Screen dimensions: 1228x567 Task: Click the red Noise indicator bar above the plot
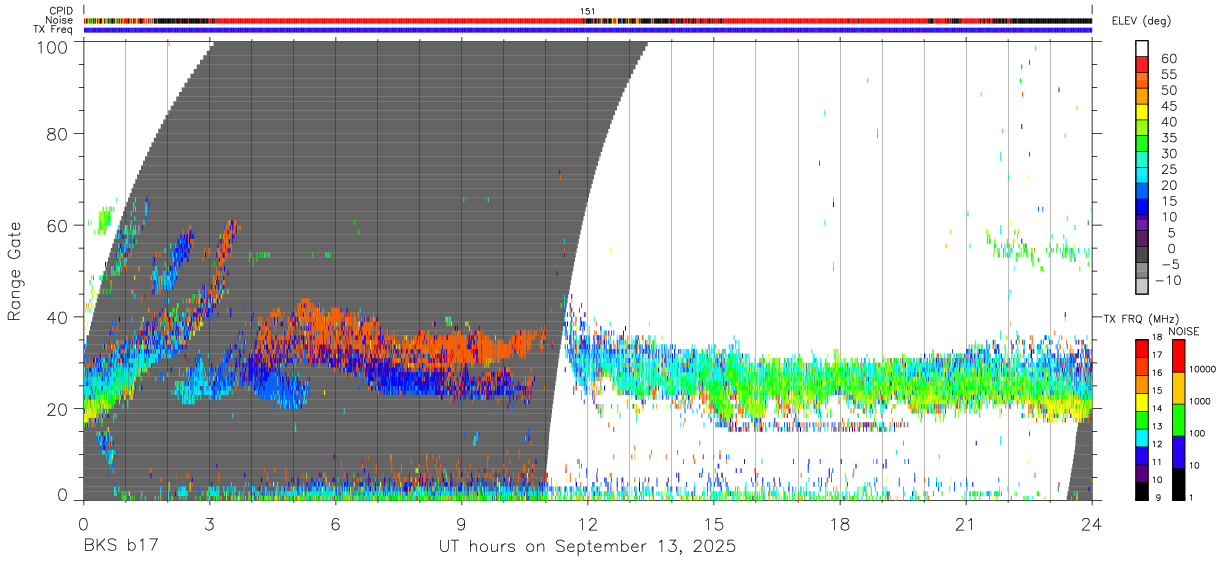(x=588, y=20)
